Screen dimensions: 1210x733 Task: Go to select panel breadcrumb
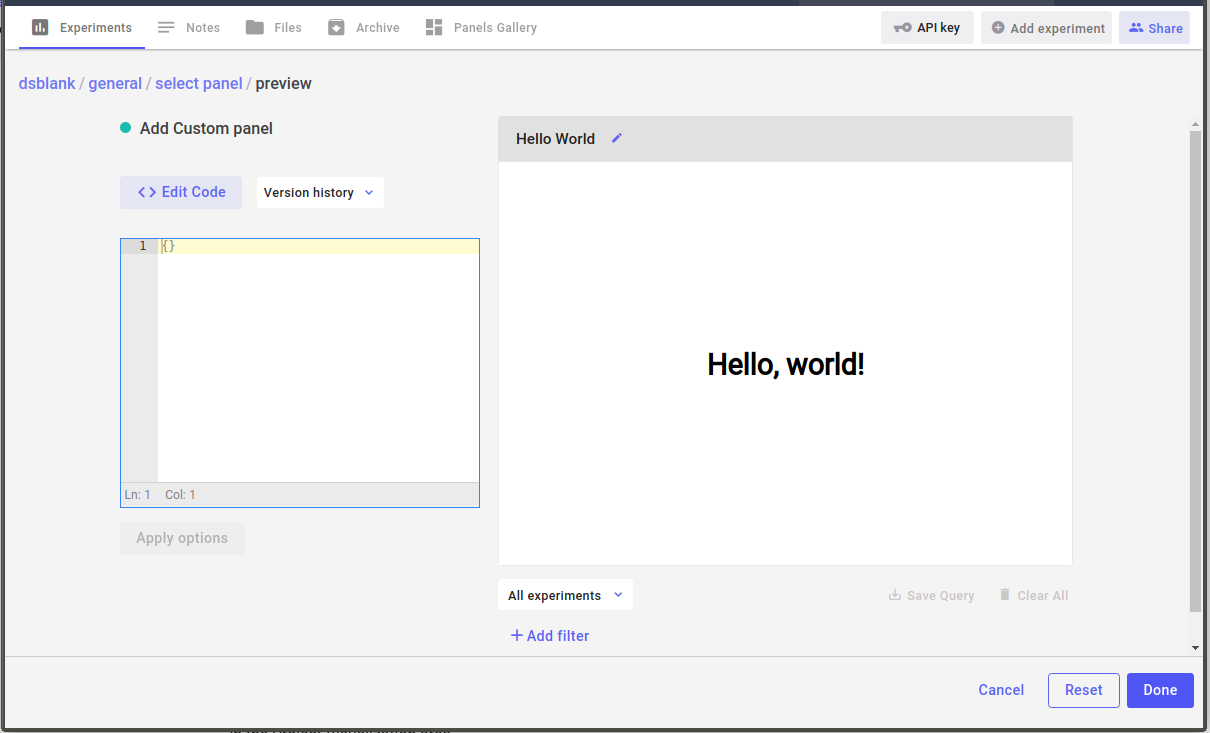(x=199, y=84)
